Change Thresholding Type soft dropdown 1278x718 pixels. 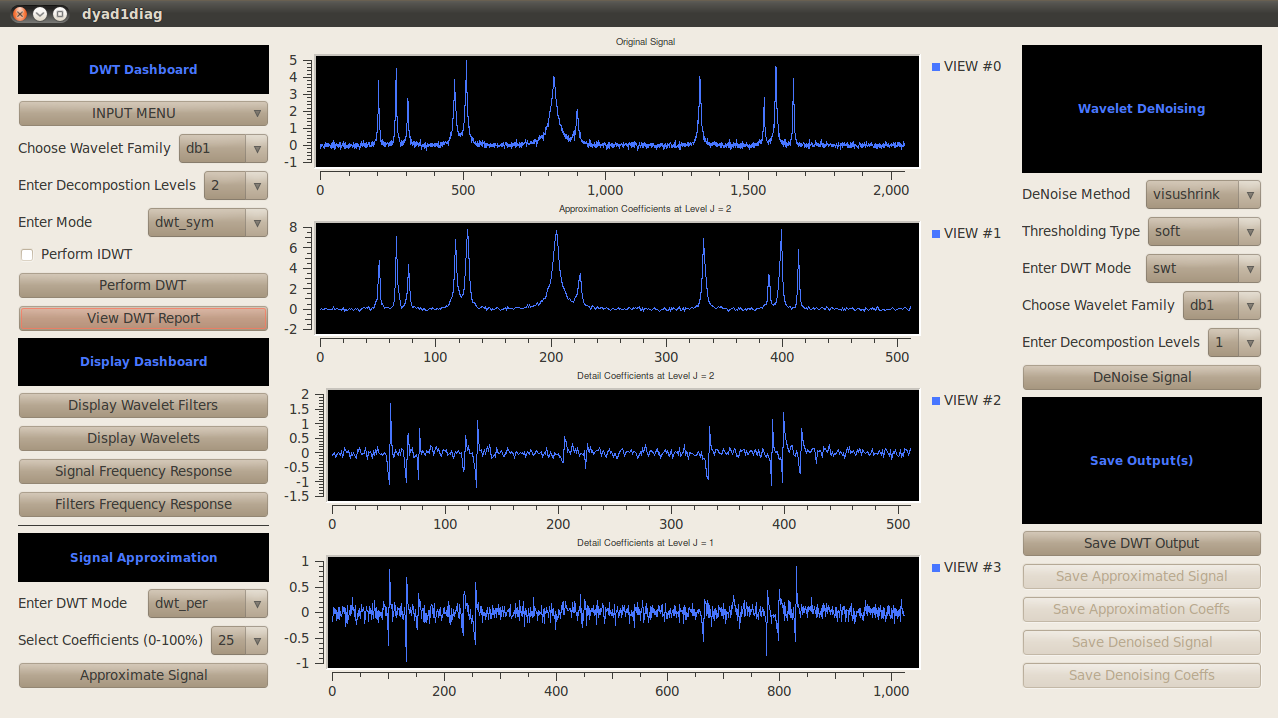coord(1204,232)
